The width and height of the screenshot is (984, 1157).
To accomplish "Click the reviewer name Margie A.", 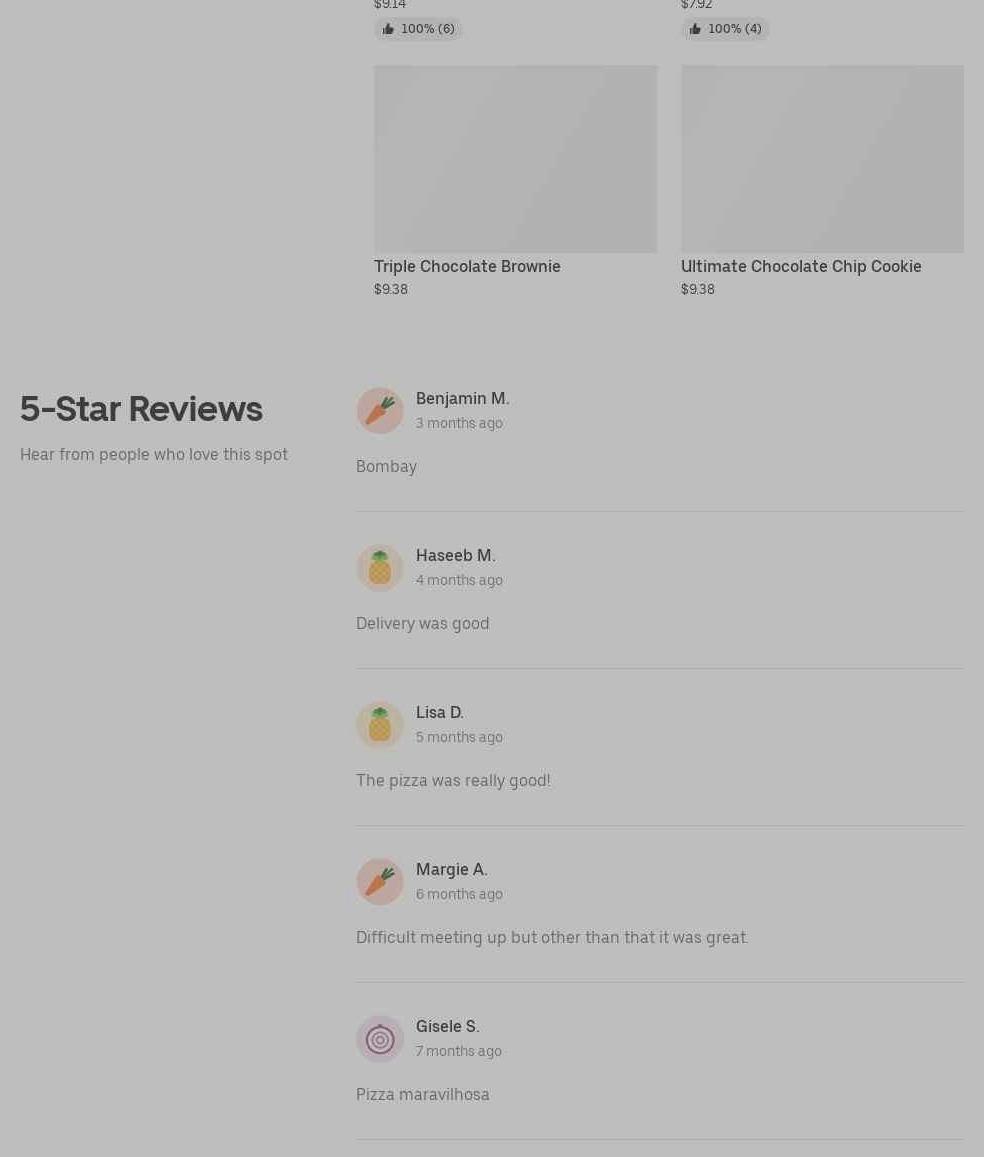I will click(x=451, y=870).
